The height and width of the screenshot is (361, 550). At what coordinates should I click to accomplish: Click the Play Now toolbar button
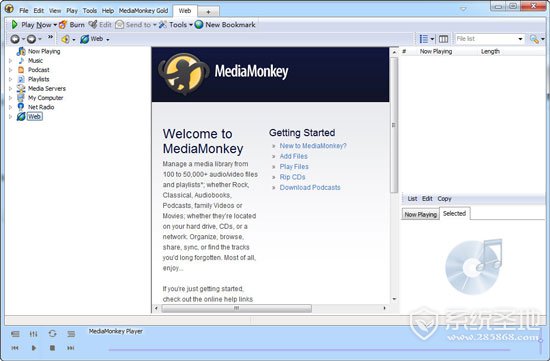[31, 25]
